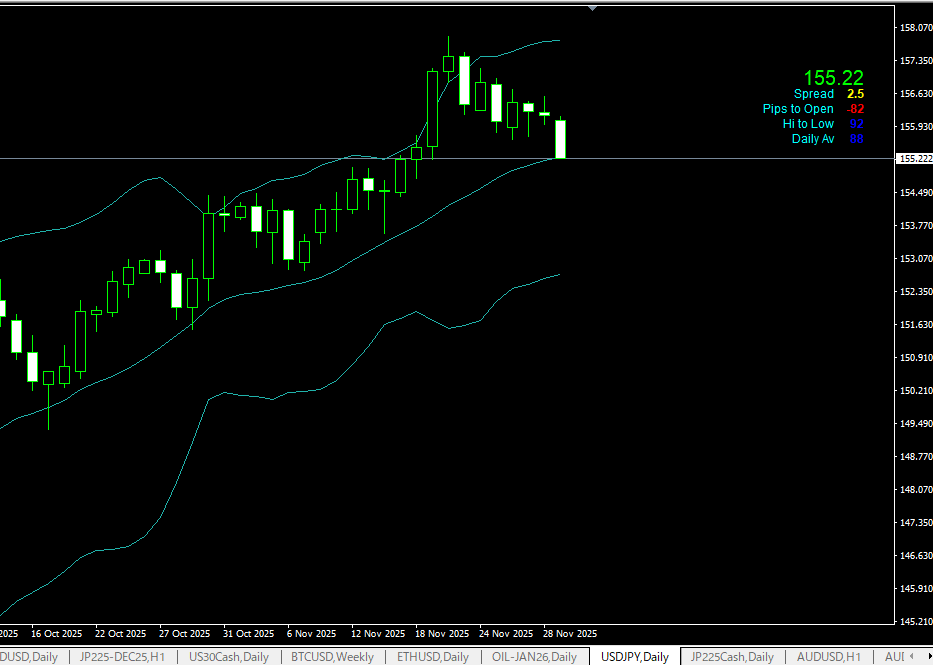
Task: Switch to the JP225-DEC25,H1 chart tab
Action: tap(123, 657)
